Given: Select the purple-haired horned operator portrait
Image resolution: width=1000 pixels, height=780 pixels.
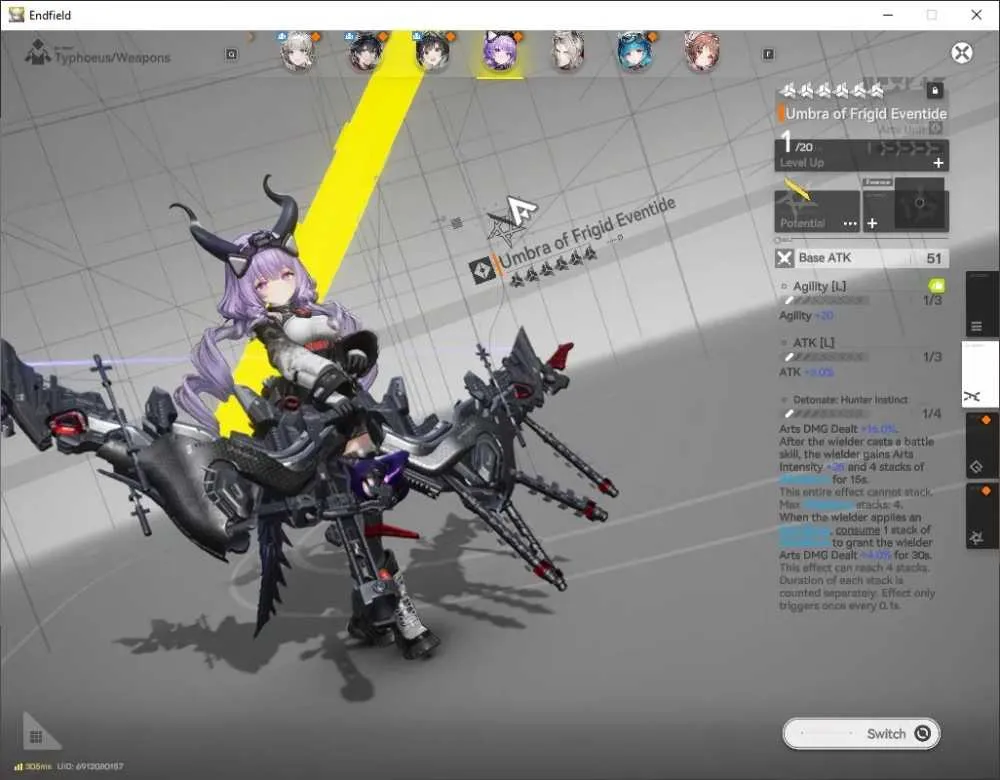Looking at the screenshot, I should point(501,52).
